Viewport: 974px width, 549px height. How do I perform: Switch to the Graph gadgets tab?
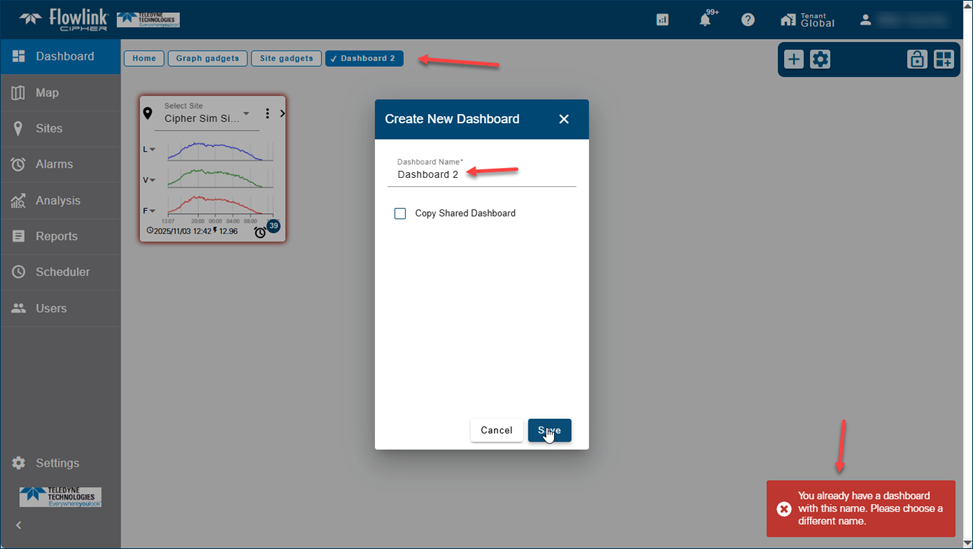[207, 59]
